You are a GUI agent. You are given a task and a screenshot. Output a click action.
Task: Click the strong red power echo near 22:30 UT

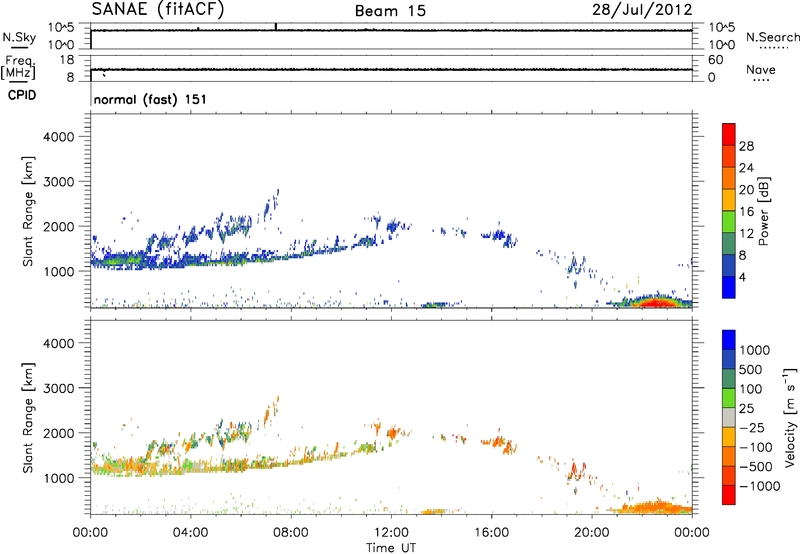(655, 303)
